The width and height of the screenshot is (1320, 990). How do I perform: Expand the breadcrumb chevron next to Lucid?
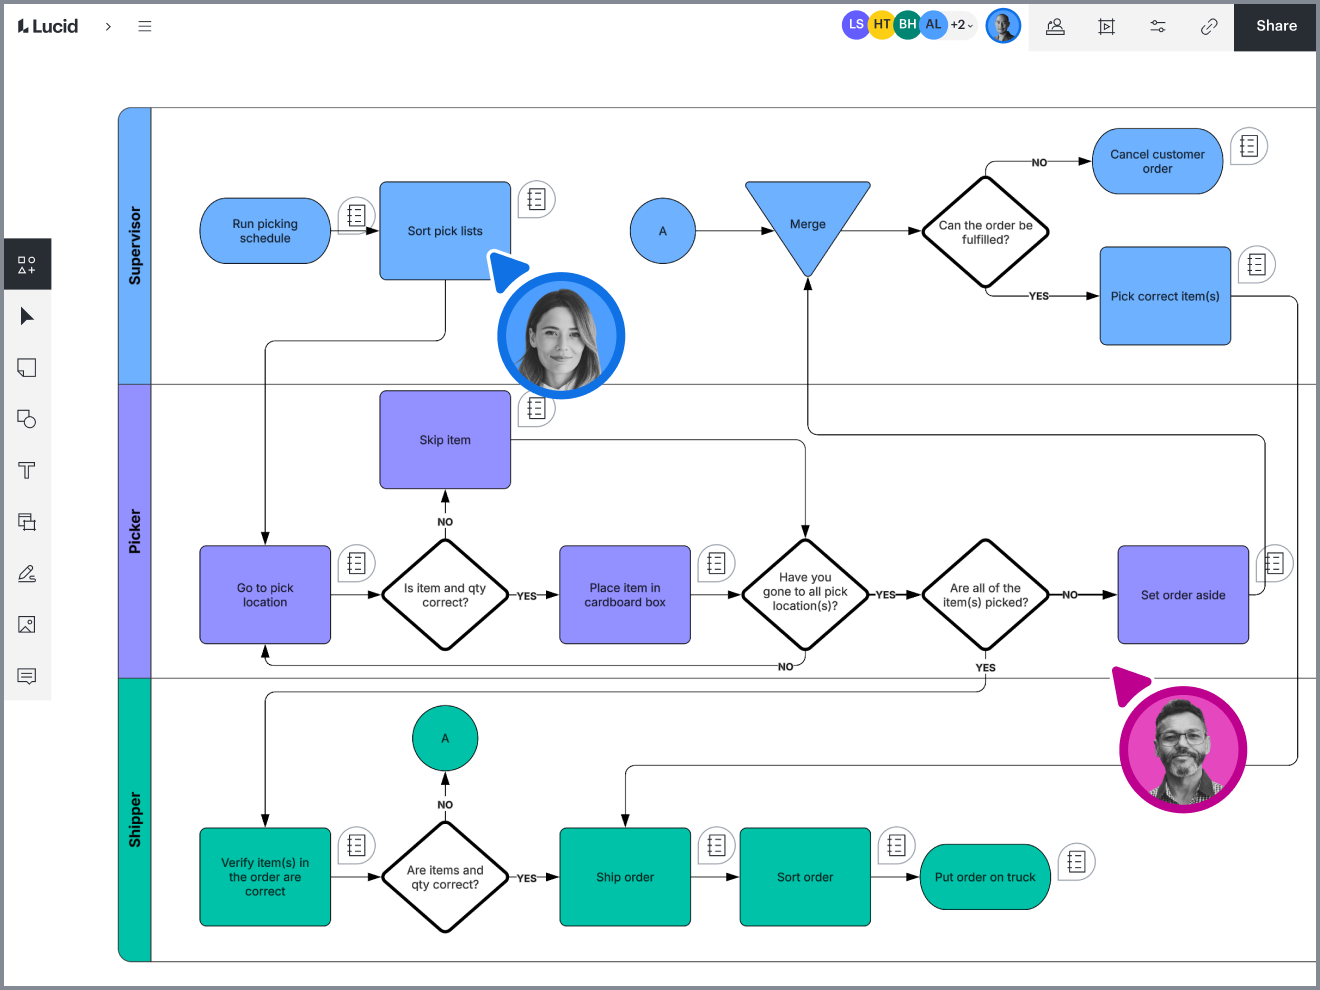pos(108,27)
